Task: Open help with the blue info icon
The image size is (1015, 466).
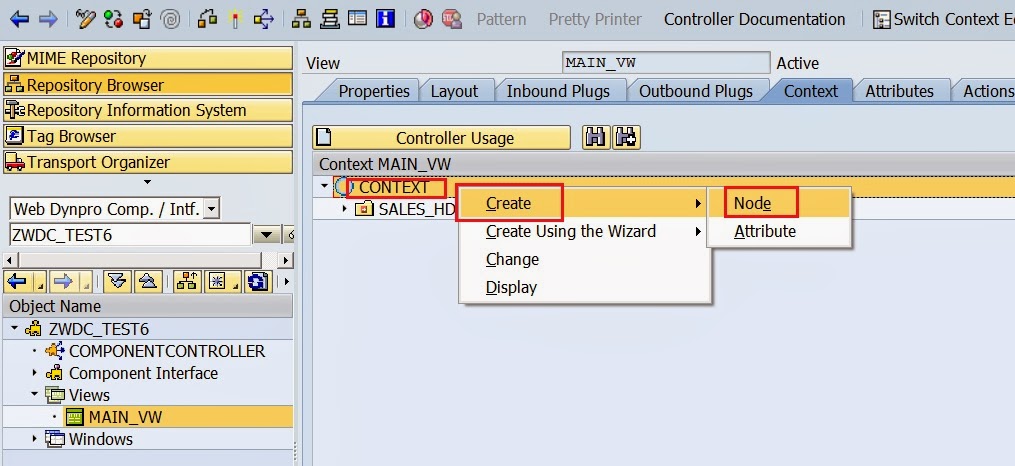Action: tap(385, 19)
